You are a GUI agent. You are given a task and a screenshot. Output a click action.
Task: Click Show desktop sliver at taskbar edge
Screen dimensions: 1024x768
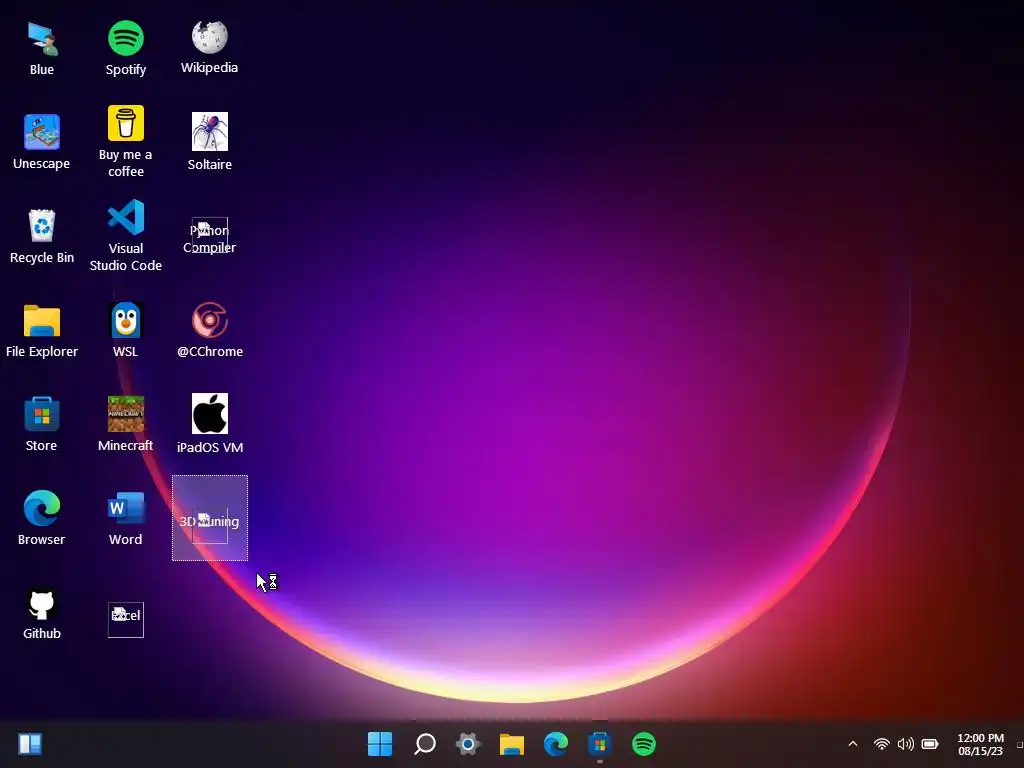(1019, 744)
